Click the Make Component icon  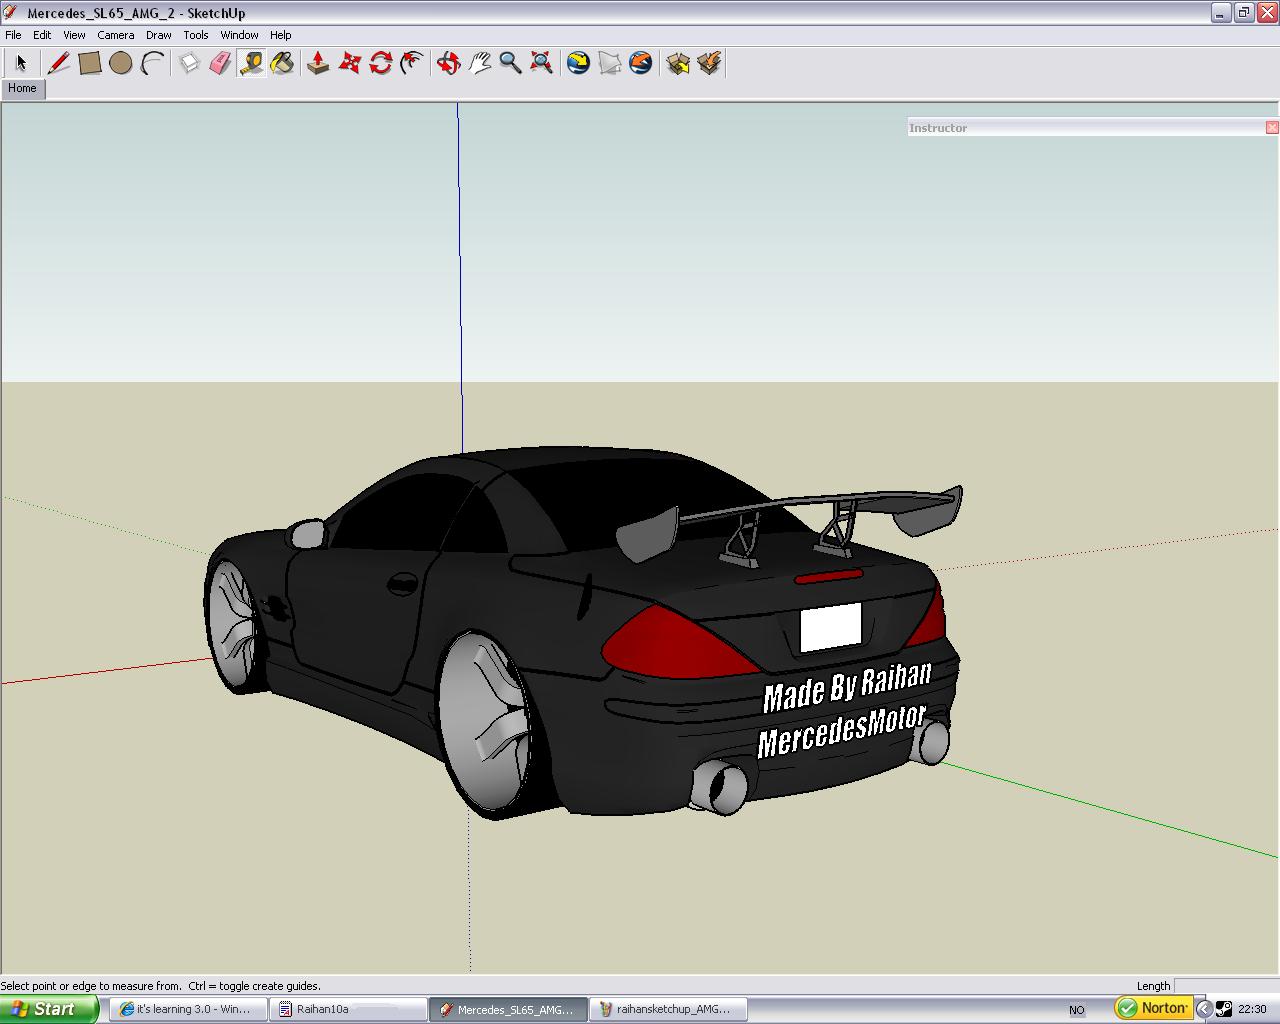click(189, 63)
